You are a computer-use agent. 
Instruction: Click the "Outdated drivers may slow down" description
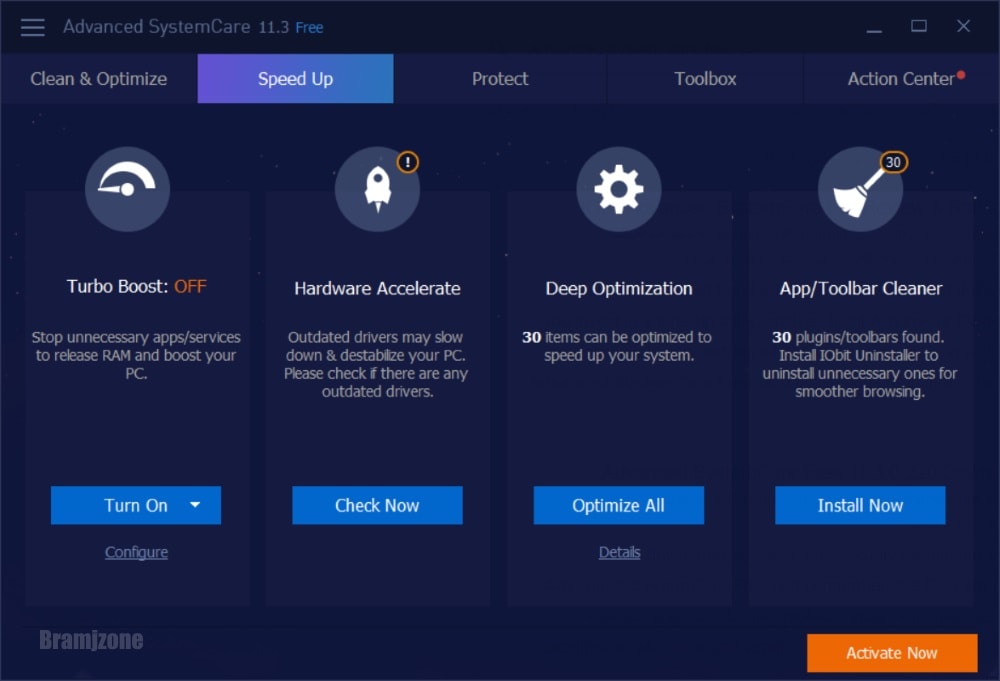pos(376,364)
